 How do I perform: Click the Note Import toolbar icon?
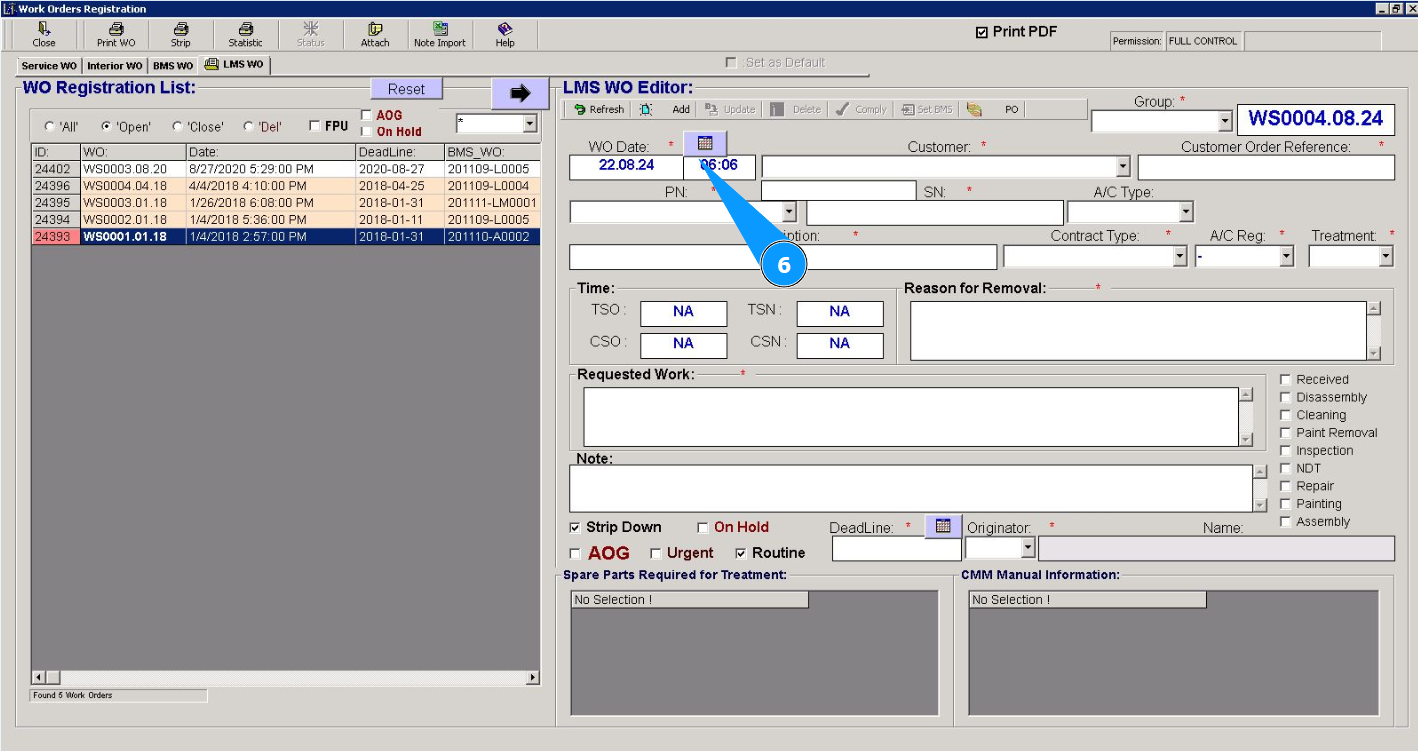(439, 35)
